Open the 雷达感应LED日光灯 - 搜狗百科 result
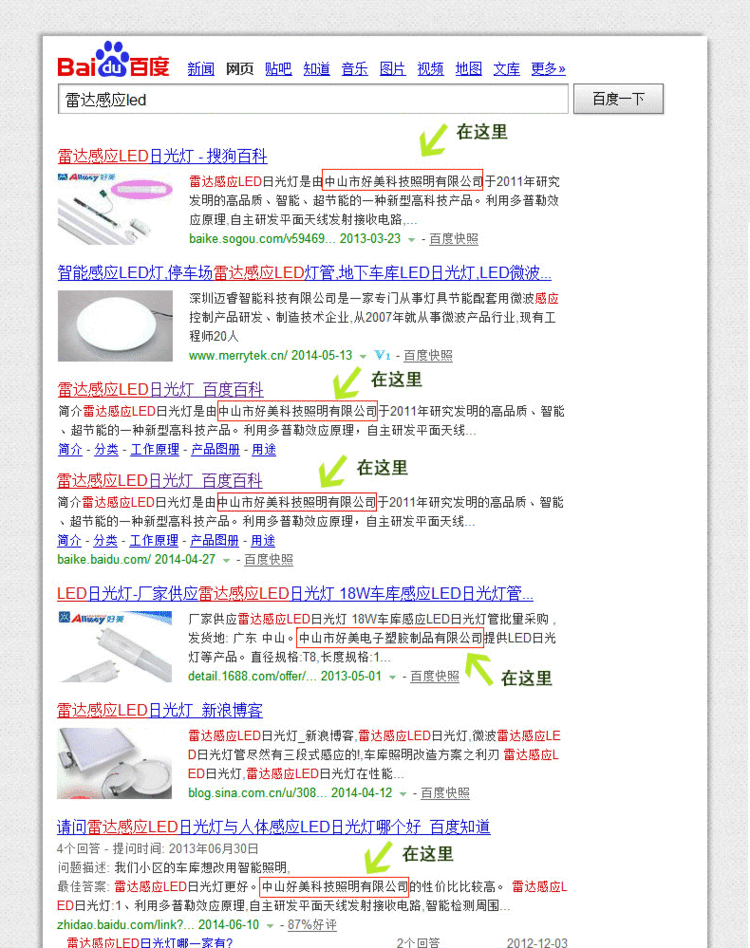This screenshot has height=948, width=750. pyautogui.click(x=162, y=156)
